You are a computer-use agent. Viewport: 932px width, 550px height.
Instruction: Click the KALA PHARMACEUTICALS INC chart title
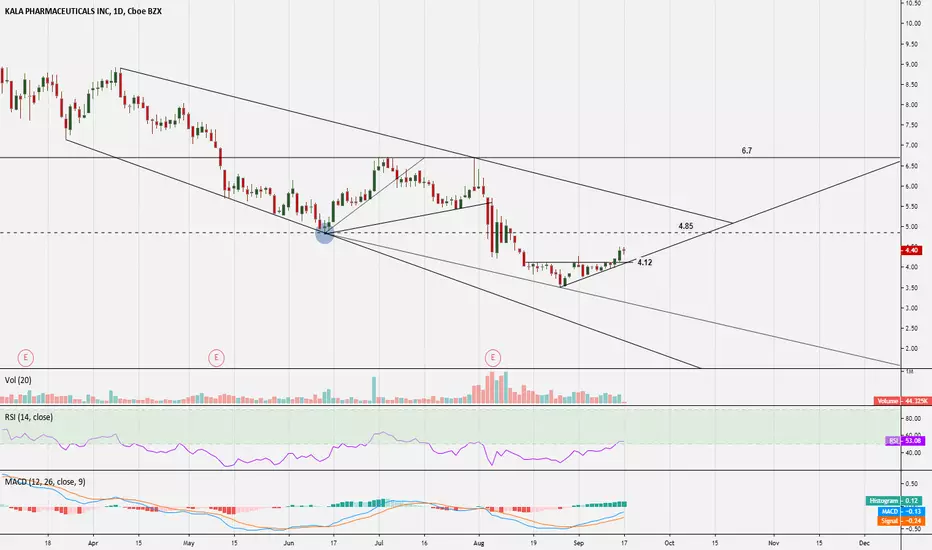(83, 11)
